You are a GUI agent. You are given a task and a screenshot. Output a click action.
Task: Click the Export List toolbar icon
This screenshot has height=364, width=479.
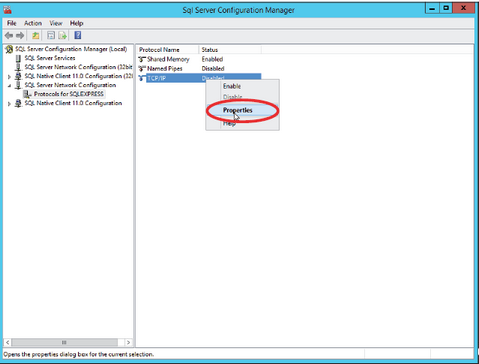[63, 35]
